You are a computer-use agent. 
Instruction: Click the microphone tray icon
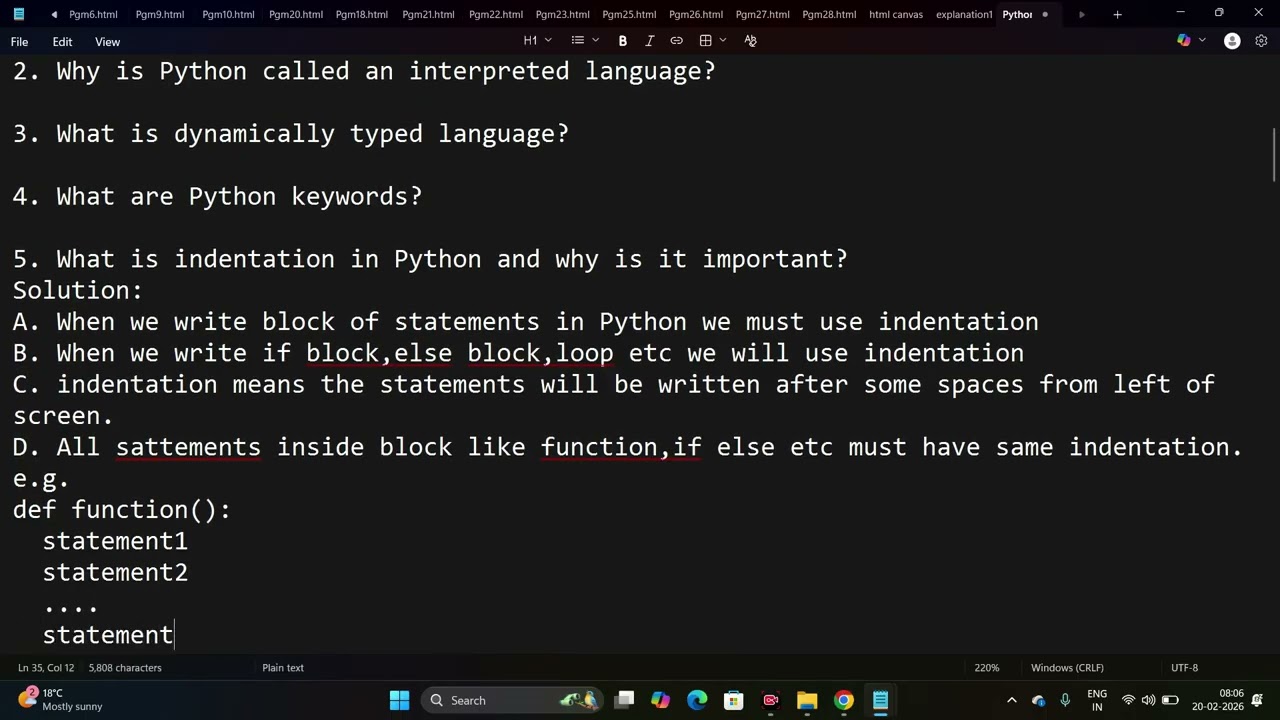click(1065, 700)
